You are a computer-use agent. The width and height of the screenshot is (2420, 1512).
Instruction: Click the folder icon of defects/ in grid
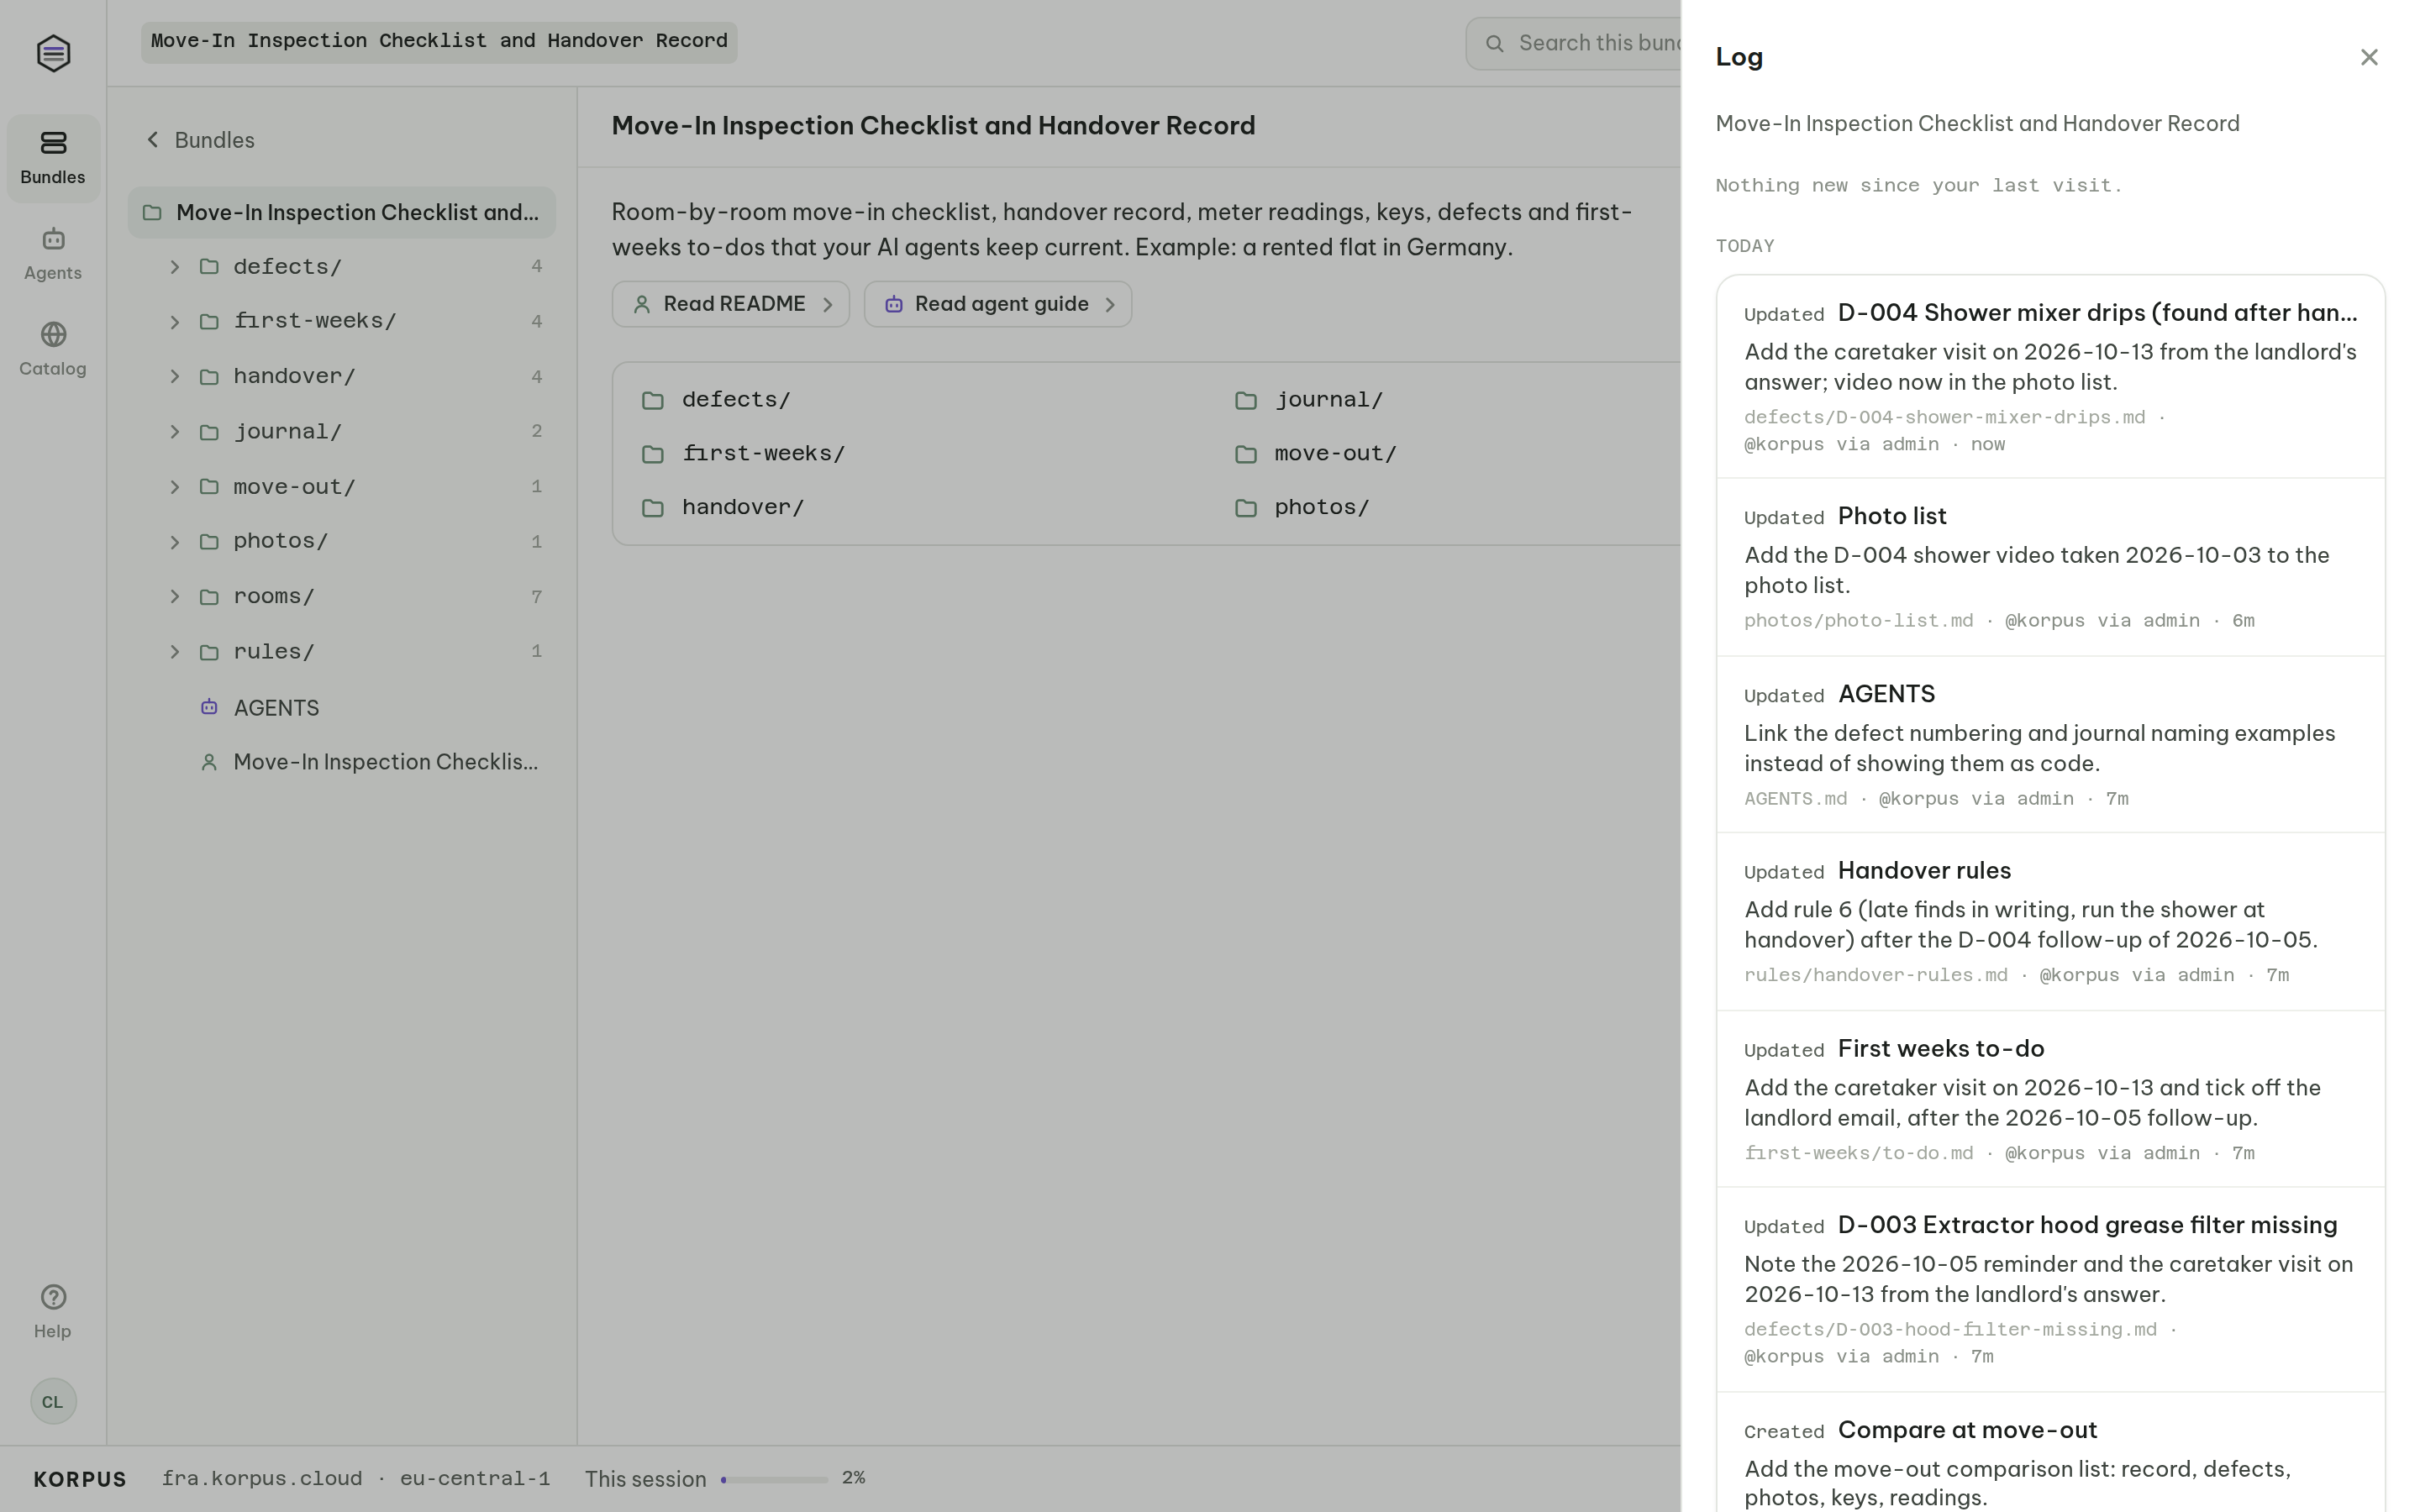pos(653,400)
